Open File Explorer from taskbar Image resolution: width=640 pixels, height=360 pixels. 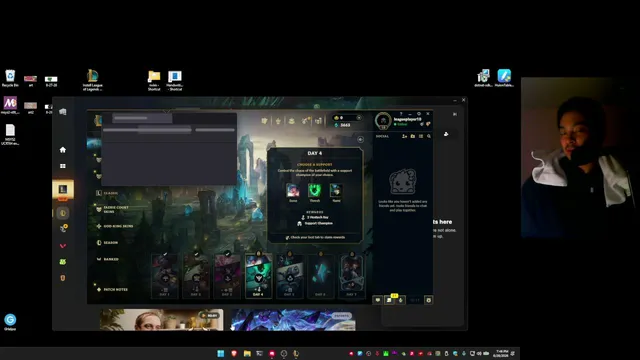click(x=247, y=353)
